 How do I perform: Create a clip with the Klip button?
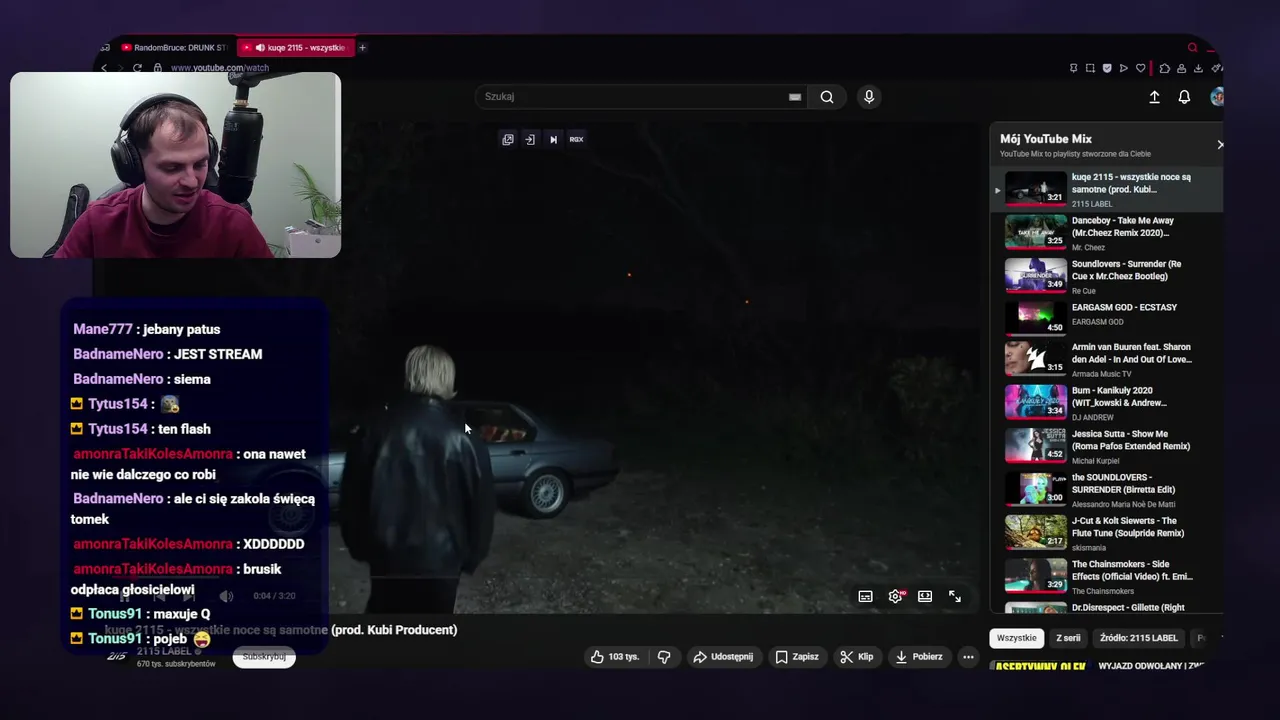pos(857,657)
